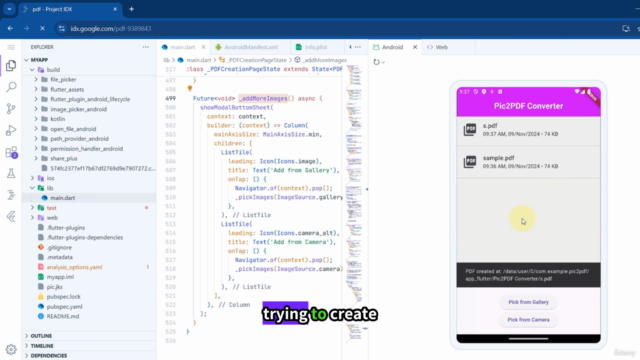Screen dimensions: 640x360
Task: Open a new browser tab
Action: pos(131,9)
